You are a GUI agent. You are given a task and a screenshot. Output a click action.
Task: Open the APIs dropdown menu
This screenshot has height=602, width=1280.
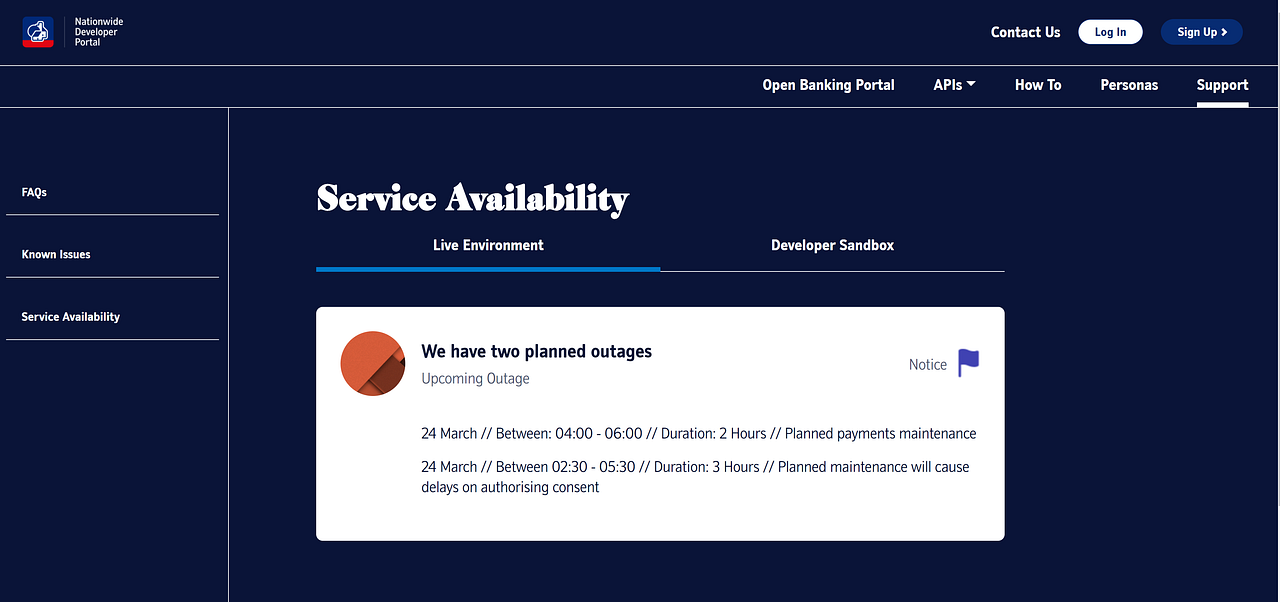(x=953, y=85)
